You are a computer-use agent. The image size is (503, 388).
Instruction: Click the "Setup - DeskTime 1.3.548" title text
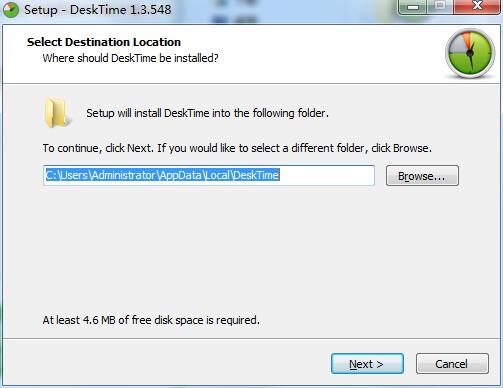[98, 10]
